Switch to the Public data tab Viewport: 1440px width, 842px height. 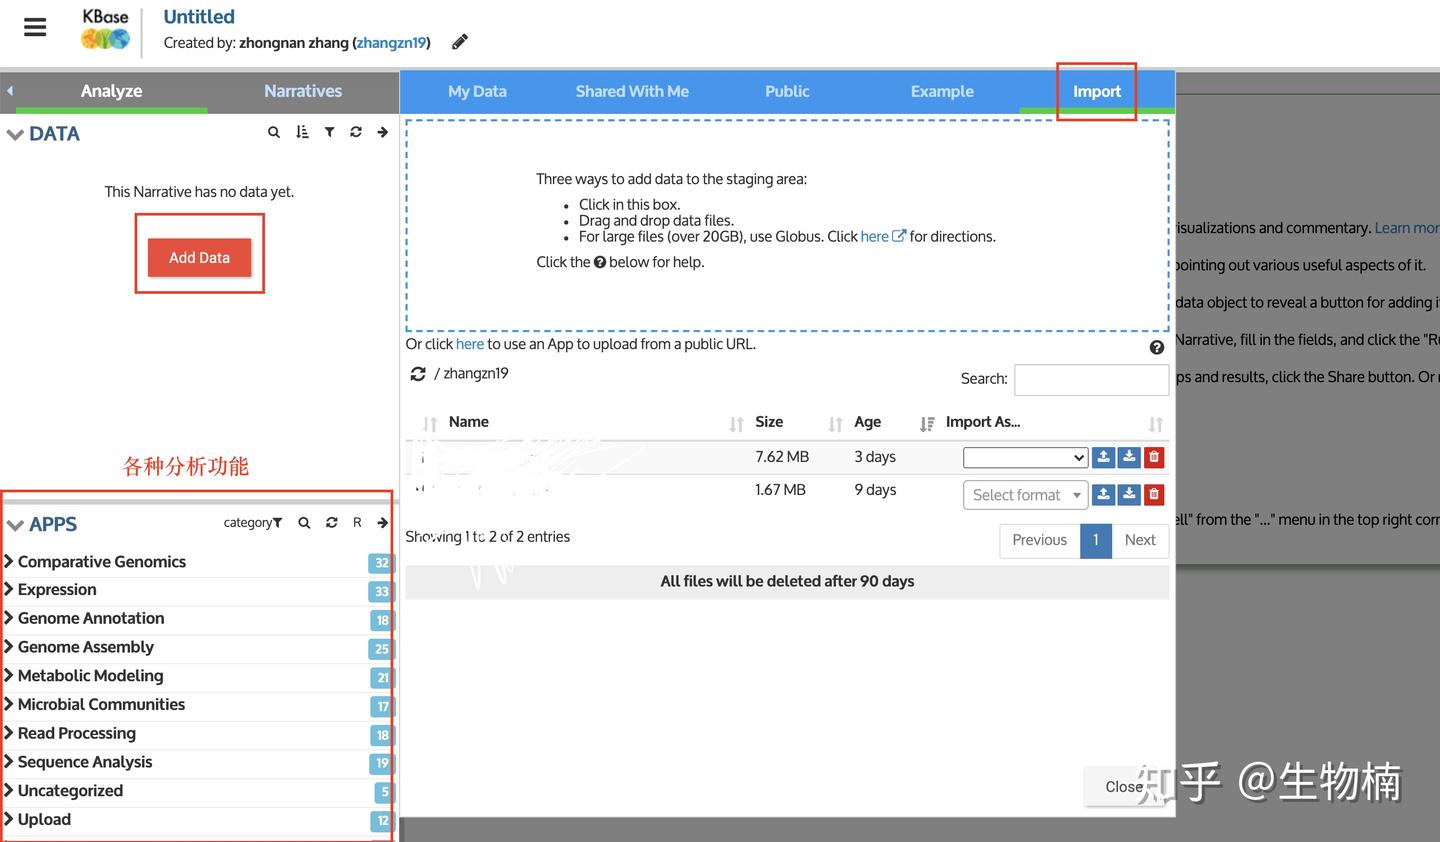[x=787, y=91]
